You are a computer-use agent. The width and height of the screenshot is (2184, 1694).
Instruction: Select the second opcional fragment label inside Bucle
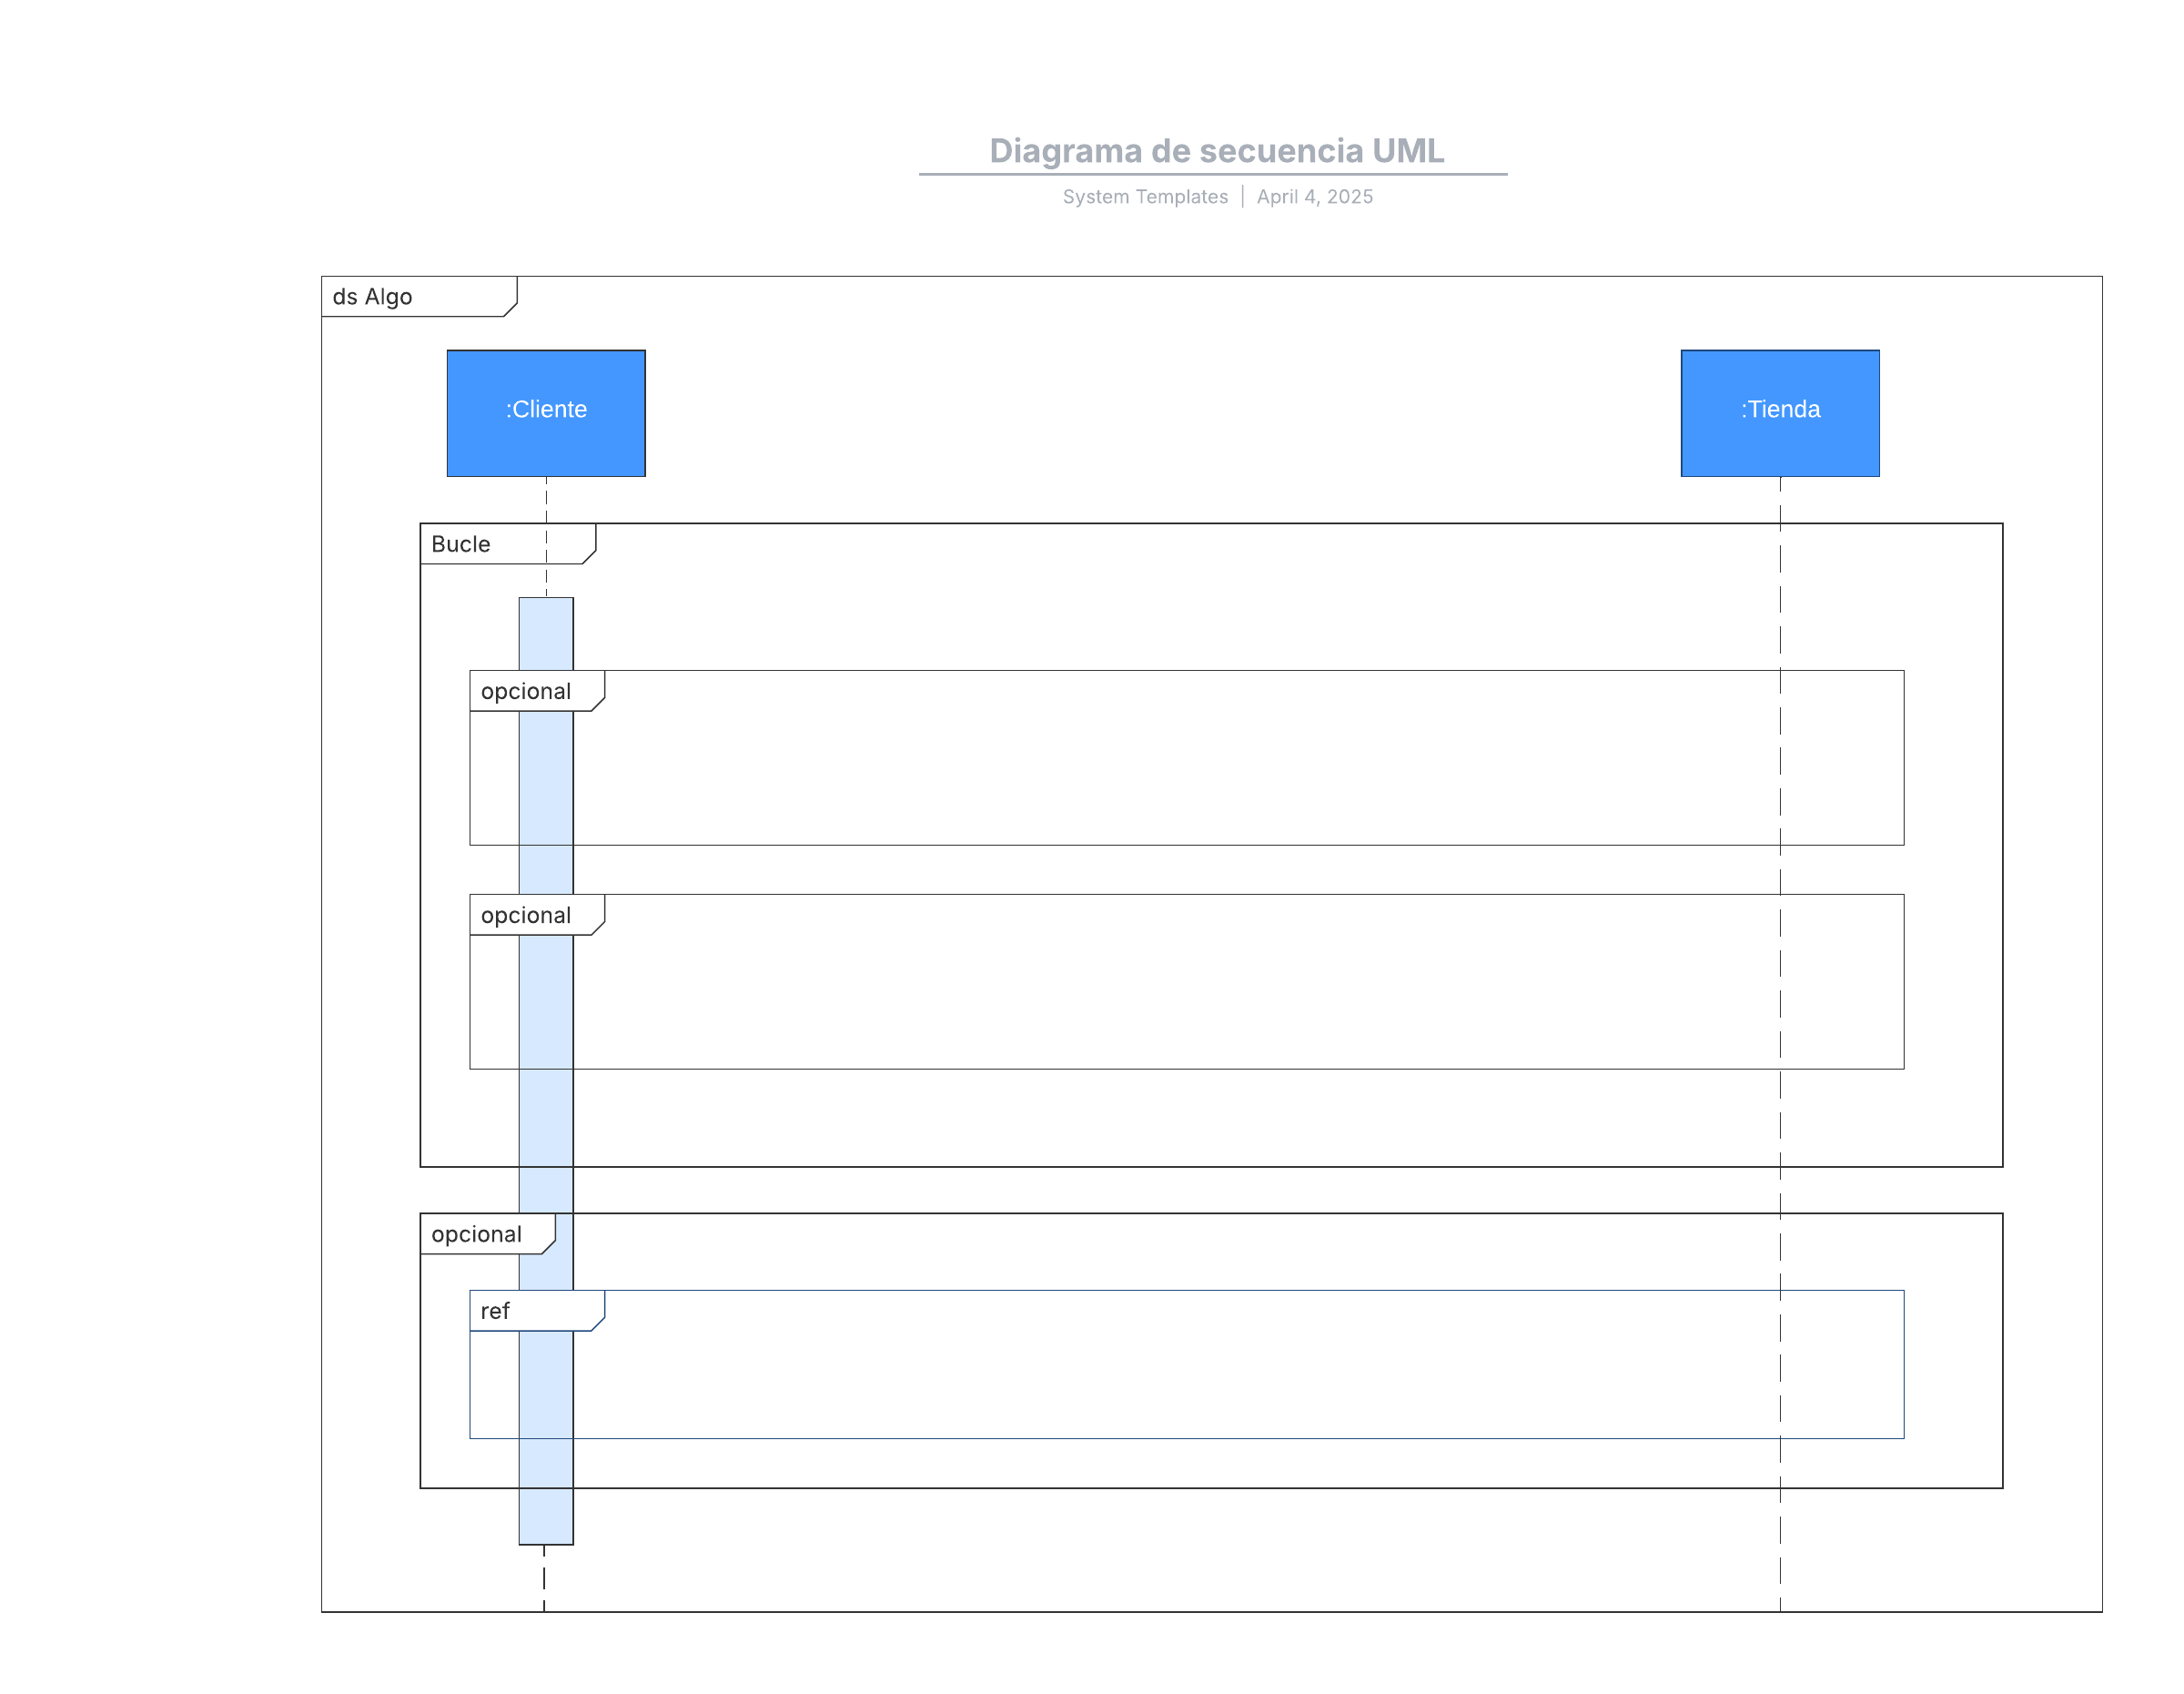pyautogui.click(x=526, y=915)
